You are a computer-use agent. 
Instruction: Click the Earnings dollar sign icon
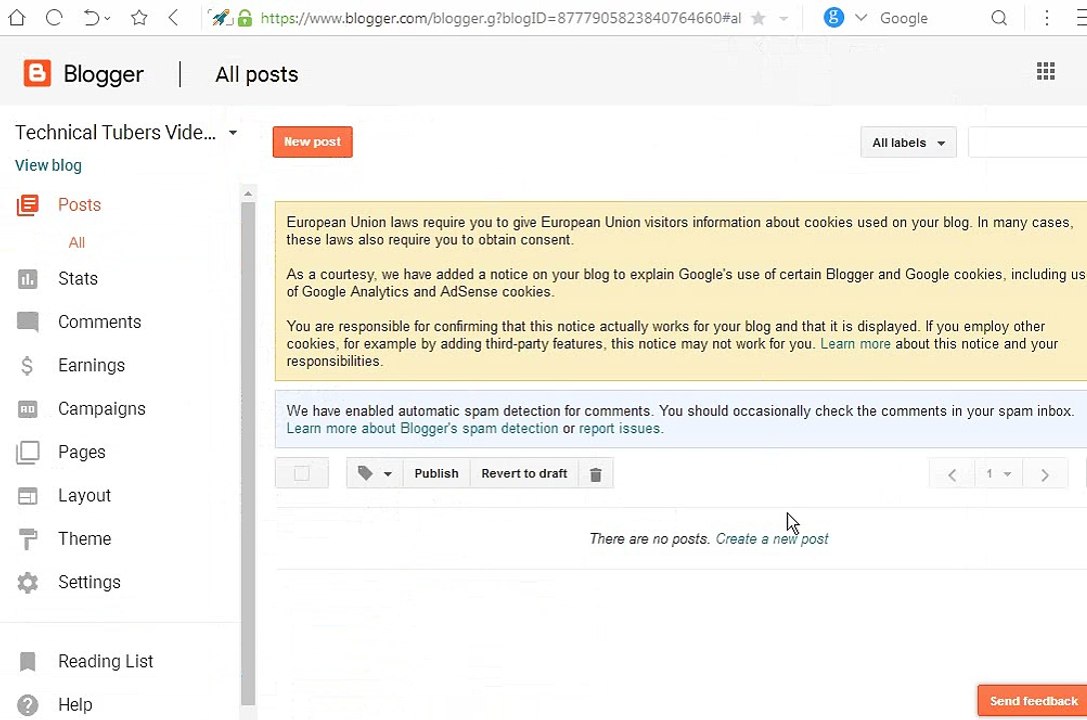click(x=27, y=365)
